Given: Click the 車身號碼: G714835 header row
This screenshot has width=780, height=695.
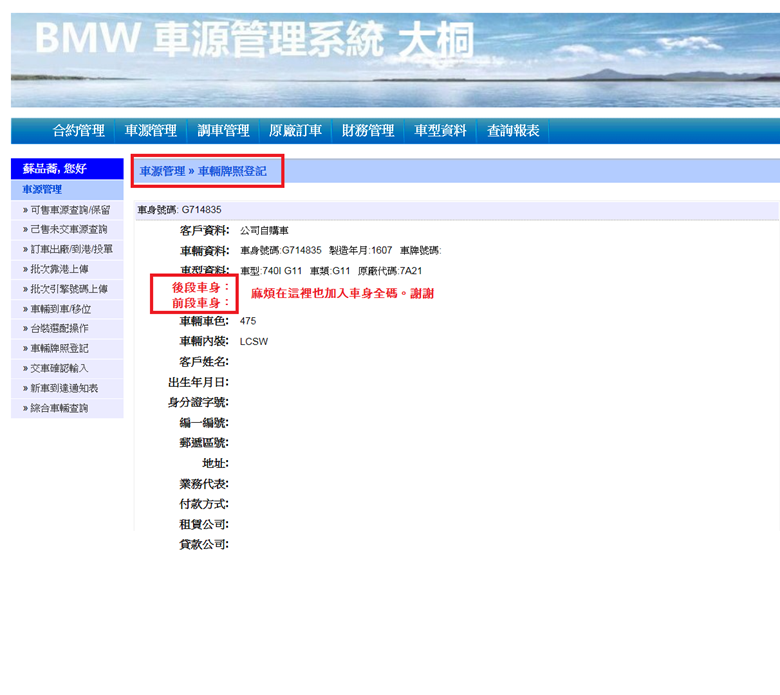Looking at the screenshot, I should (456, 210).
